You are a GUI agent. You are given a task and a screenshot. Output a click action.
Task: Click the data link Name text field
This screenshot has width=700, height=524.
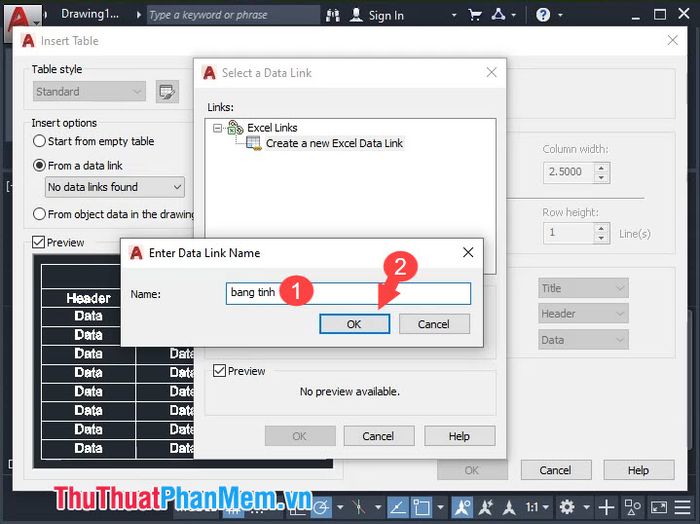pyautogui.click(x=348, y=293)
